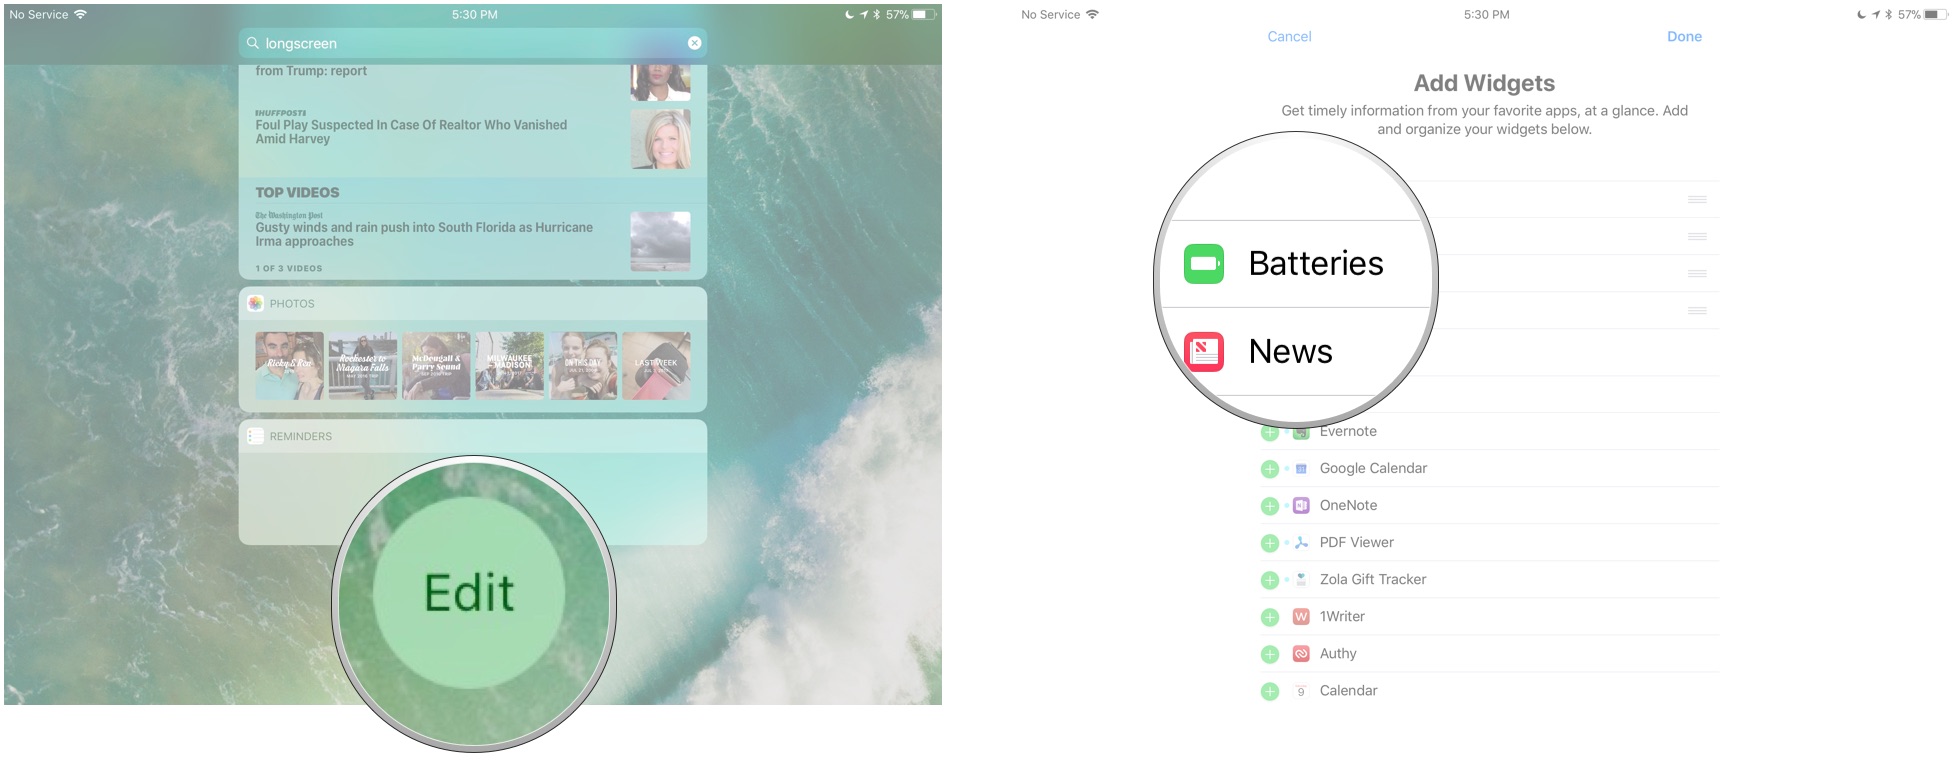Grab the topmost reorder handle in the widget list
This screenshot has width=1958, height=760.
(x=1697, y=199)
